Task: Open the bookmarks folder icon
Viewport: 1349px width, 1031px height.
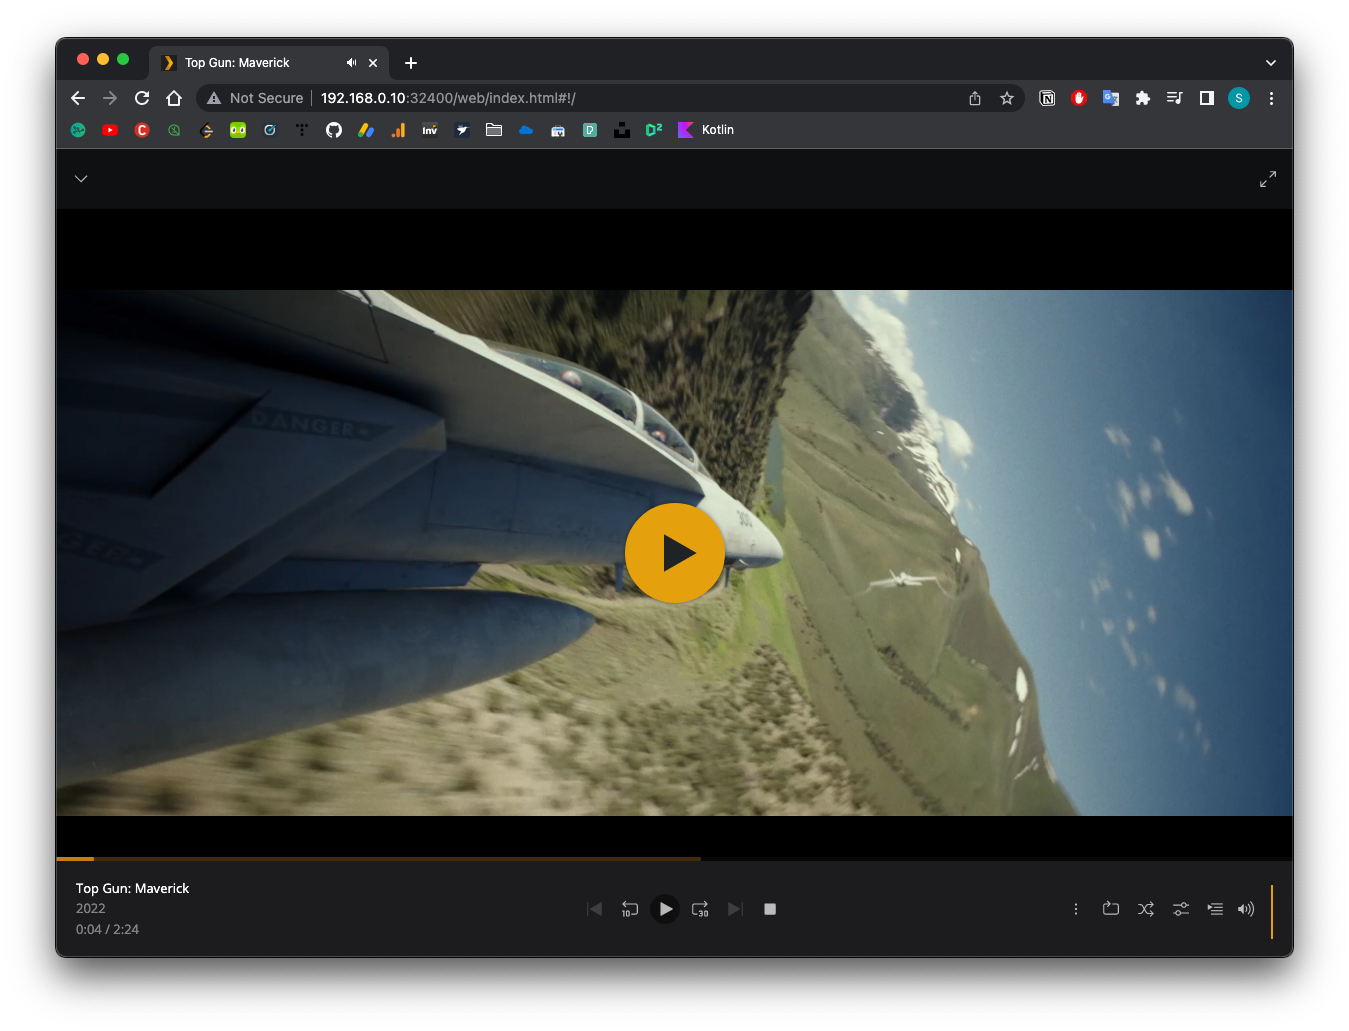Action: [x=494, y=130]
